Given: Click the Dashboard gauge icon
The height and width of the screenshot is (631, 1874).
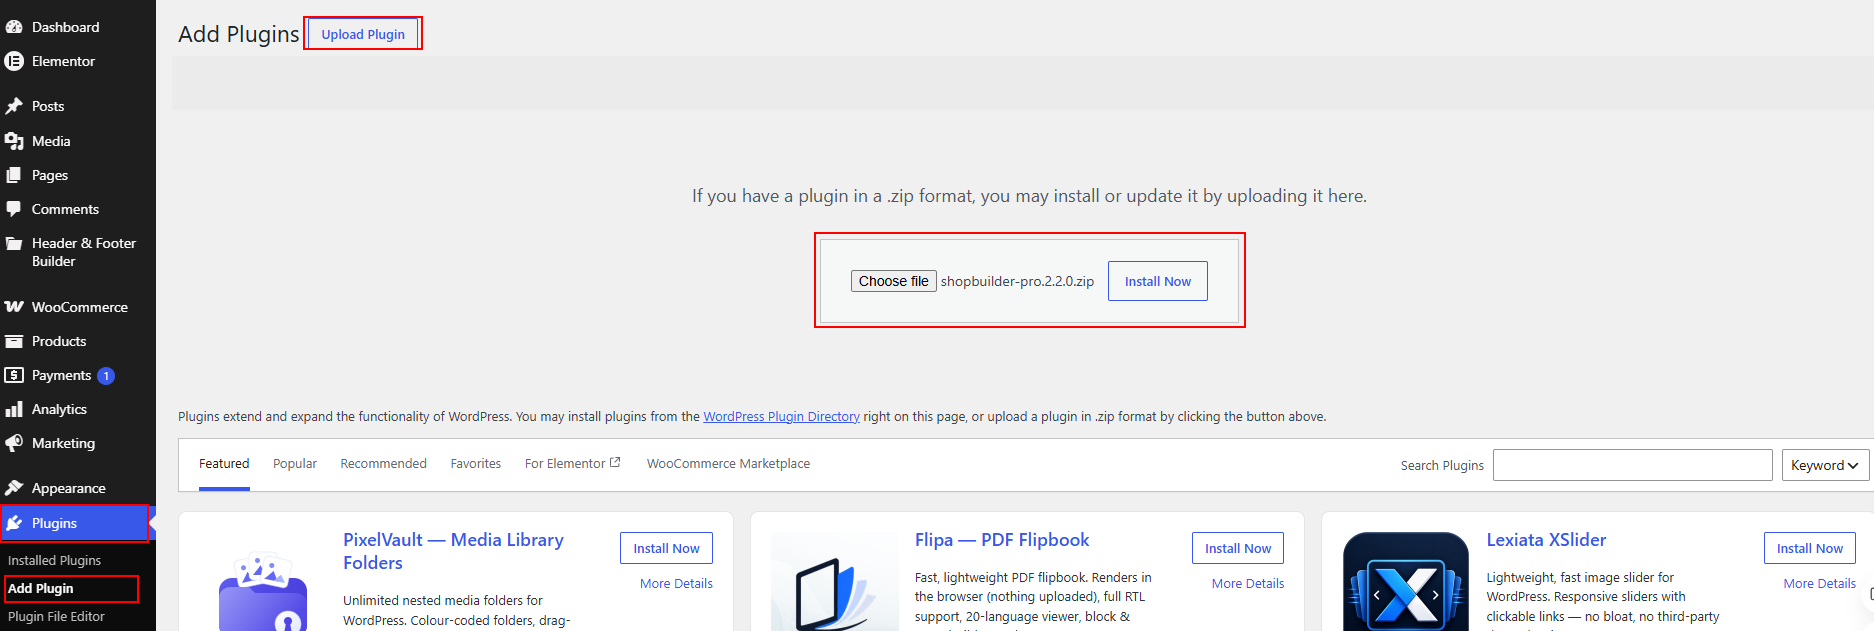Looking at the screenshot, I should point(14,27).
